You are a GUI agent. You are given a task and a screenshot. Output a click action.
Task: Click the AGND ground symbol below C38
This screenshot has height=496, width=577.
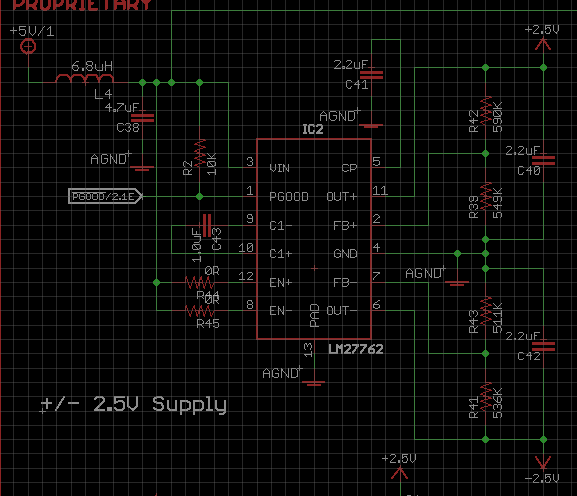[x=142, y=169]
